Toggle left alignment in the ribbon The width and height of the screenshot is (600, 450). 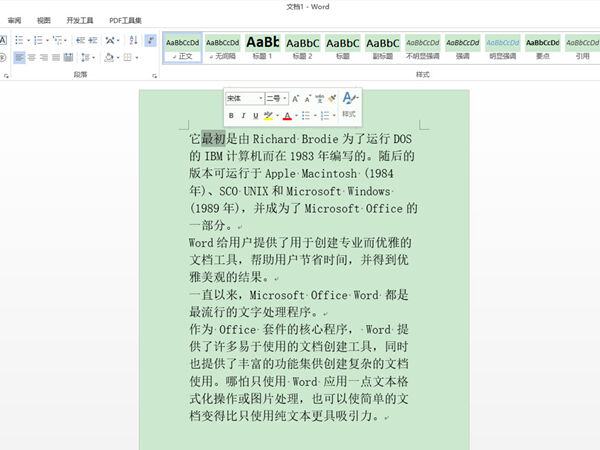19,58
